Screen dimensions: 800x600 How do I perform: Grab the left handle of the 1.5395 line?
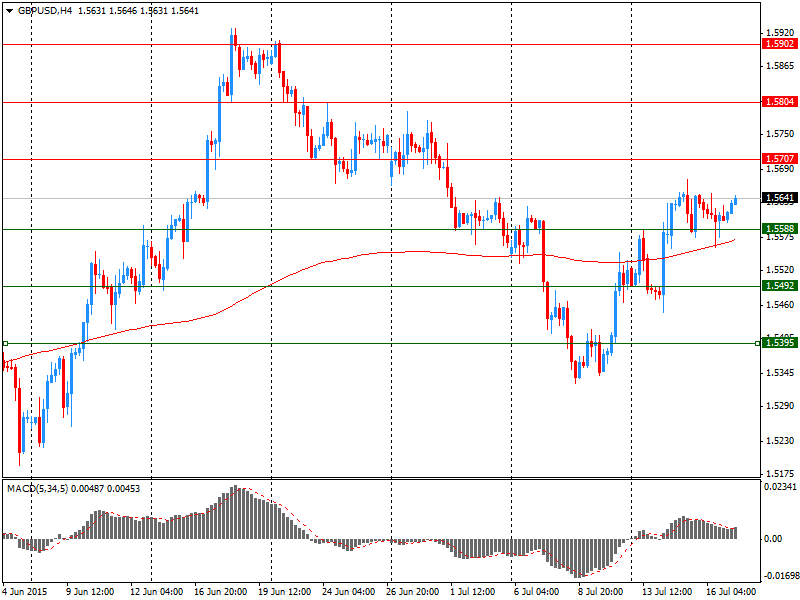5,343
